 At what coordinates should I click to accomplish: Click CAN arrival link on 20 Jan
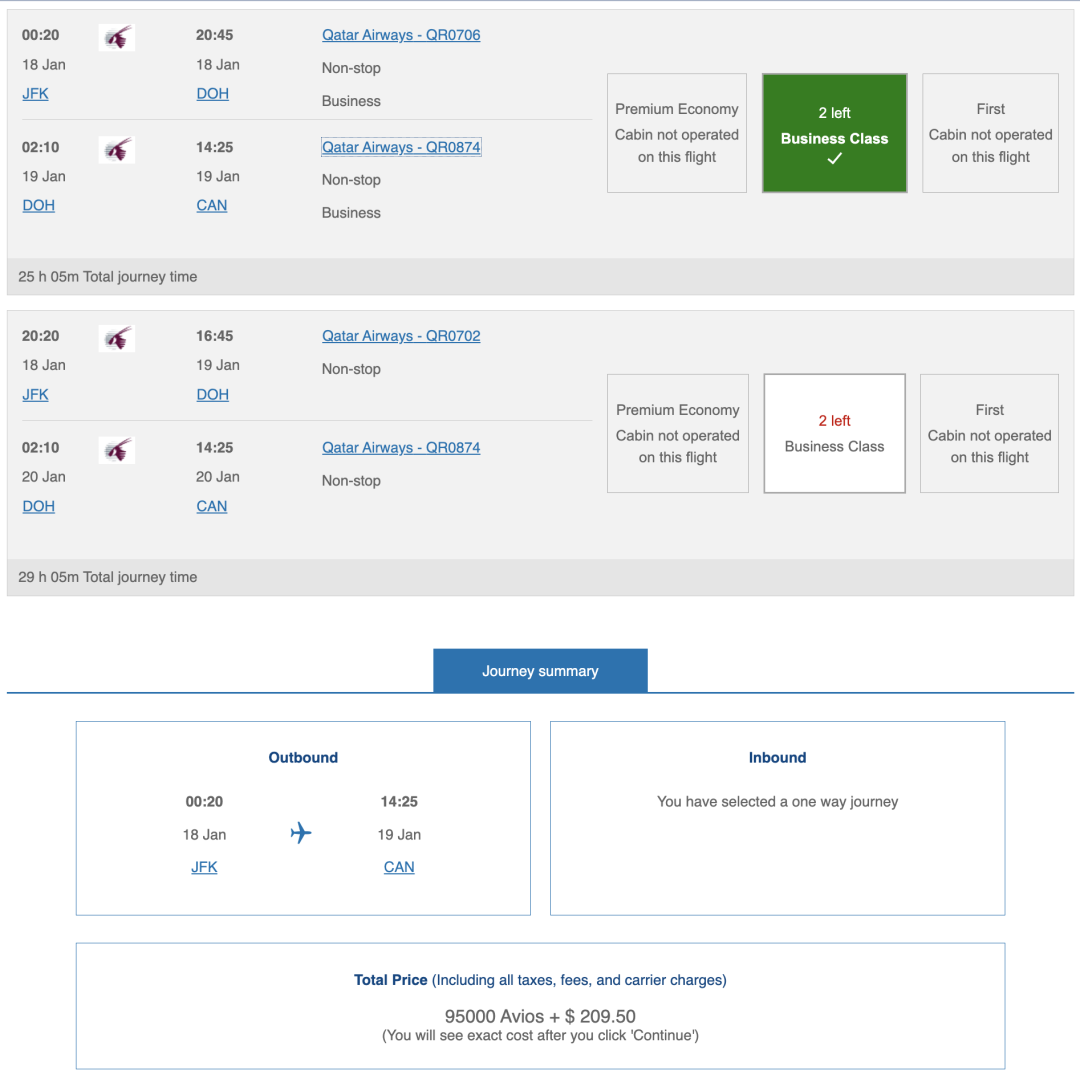(212, 506)
